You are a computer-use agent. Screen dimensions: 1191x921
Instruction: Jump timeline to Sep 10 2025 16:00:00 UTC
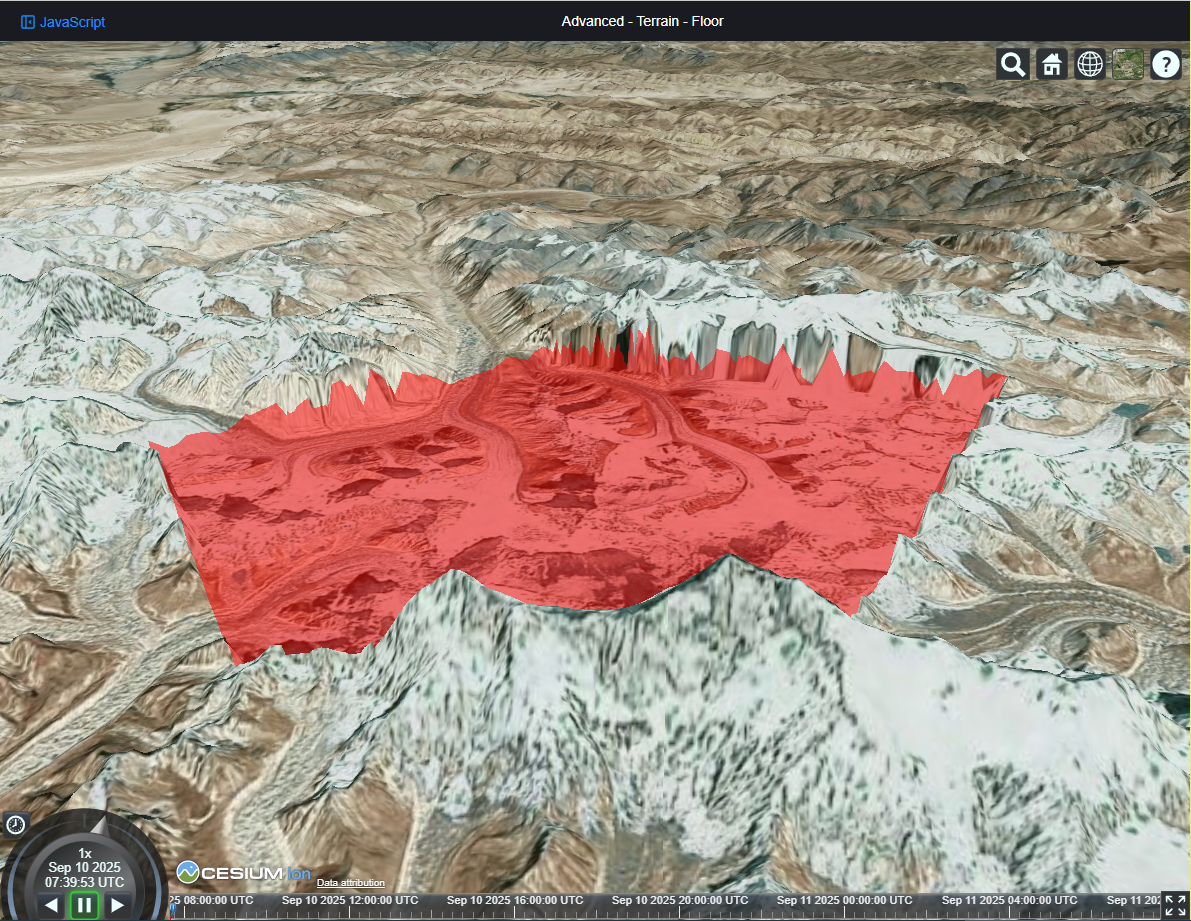(x=515, y=900)
